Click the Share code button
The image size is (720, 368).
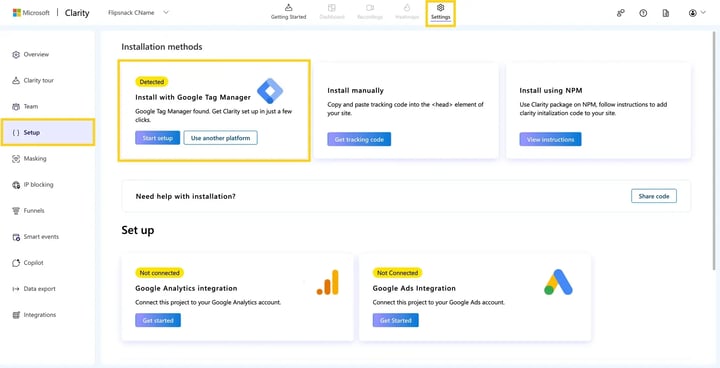[654, 196]
